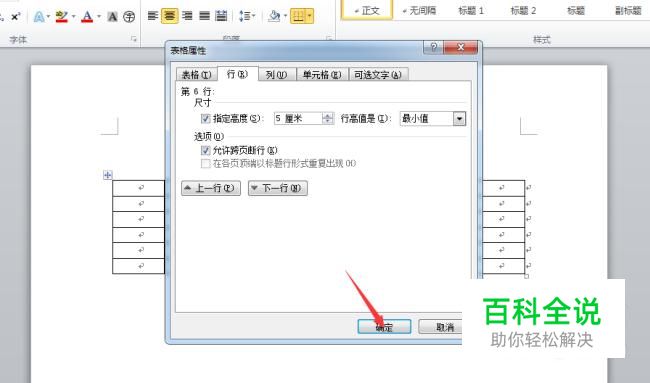Open the 行高值是 dropdown
The image size is (650, 383).
459,119
